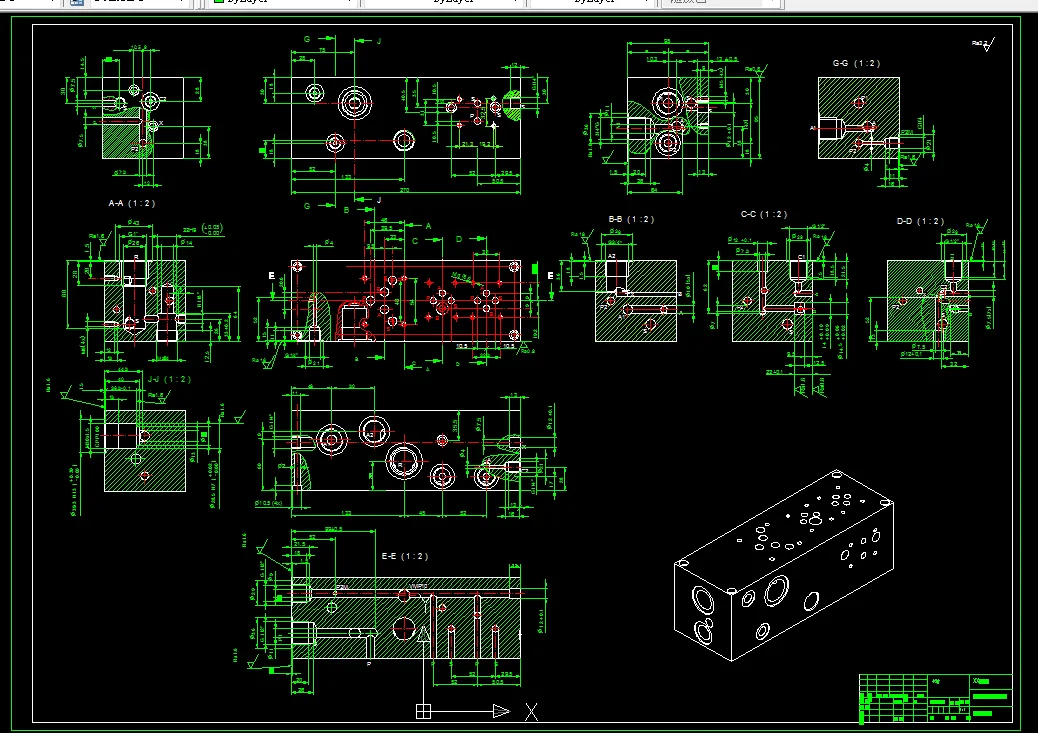Select the white "E" cutting-plane marker right of the front view
Screen dimensions: 1038x733
550,275
